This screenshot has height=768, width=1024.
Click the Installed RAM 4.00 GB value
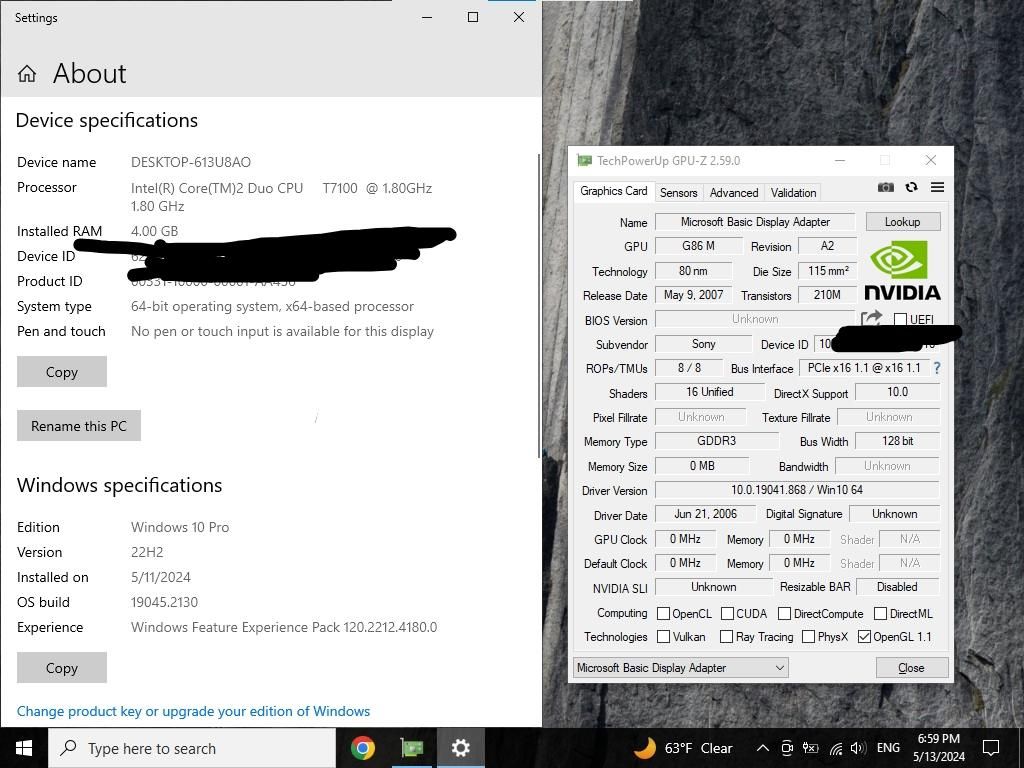pos(154,231)
